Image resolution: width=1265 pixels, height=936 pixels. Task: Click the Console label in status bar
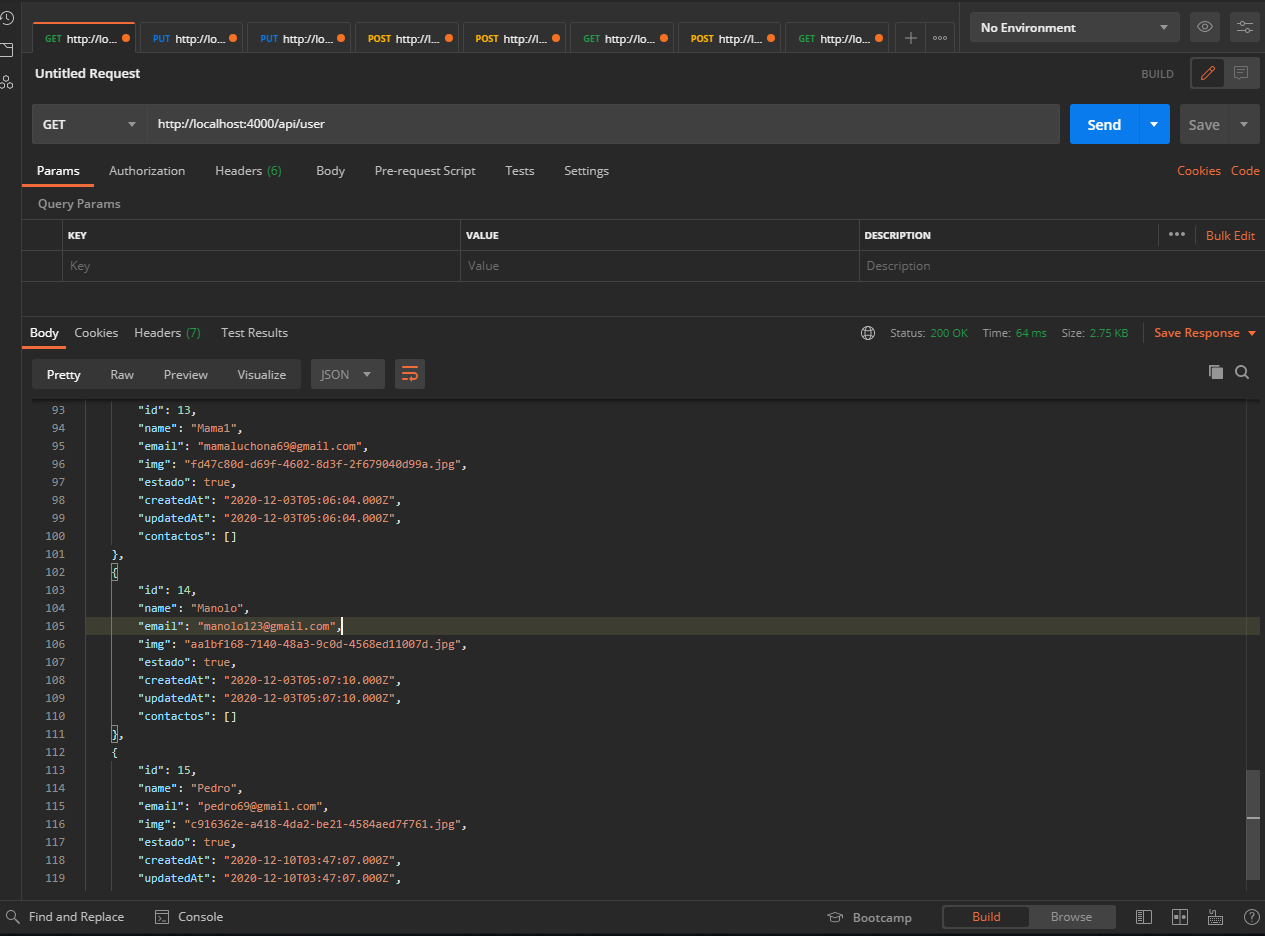click(200, 917)
